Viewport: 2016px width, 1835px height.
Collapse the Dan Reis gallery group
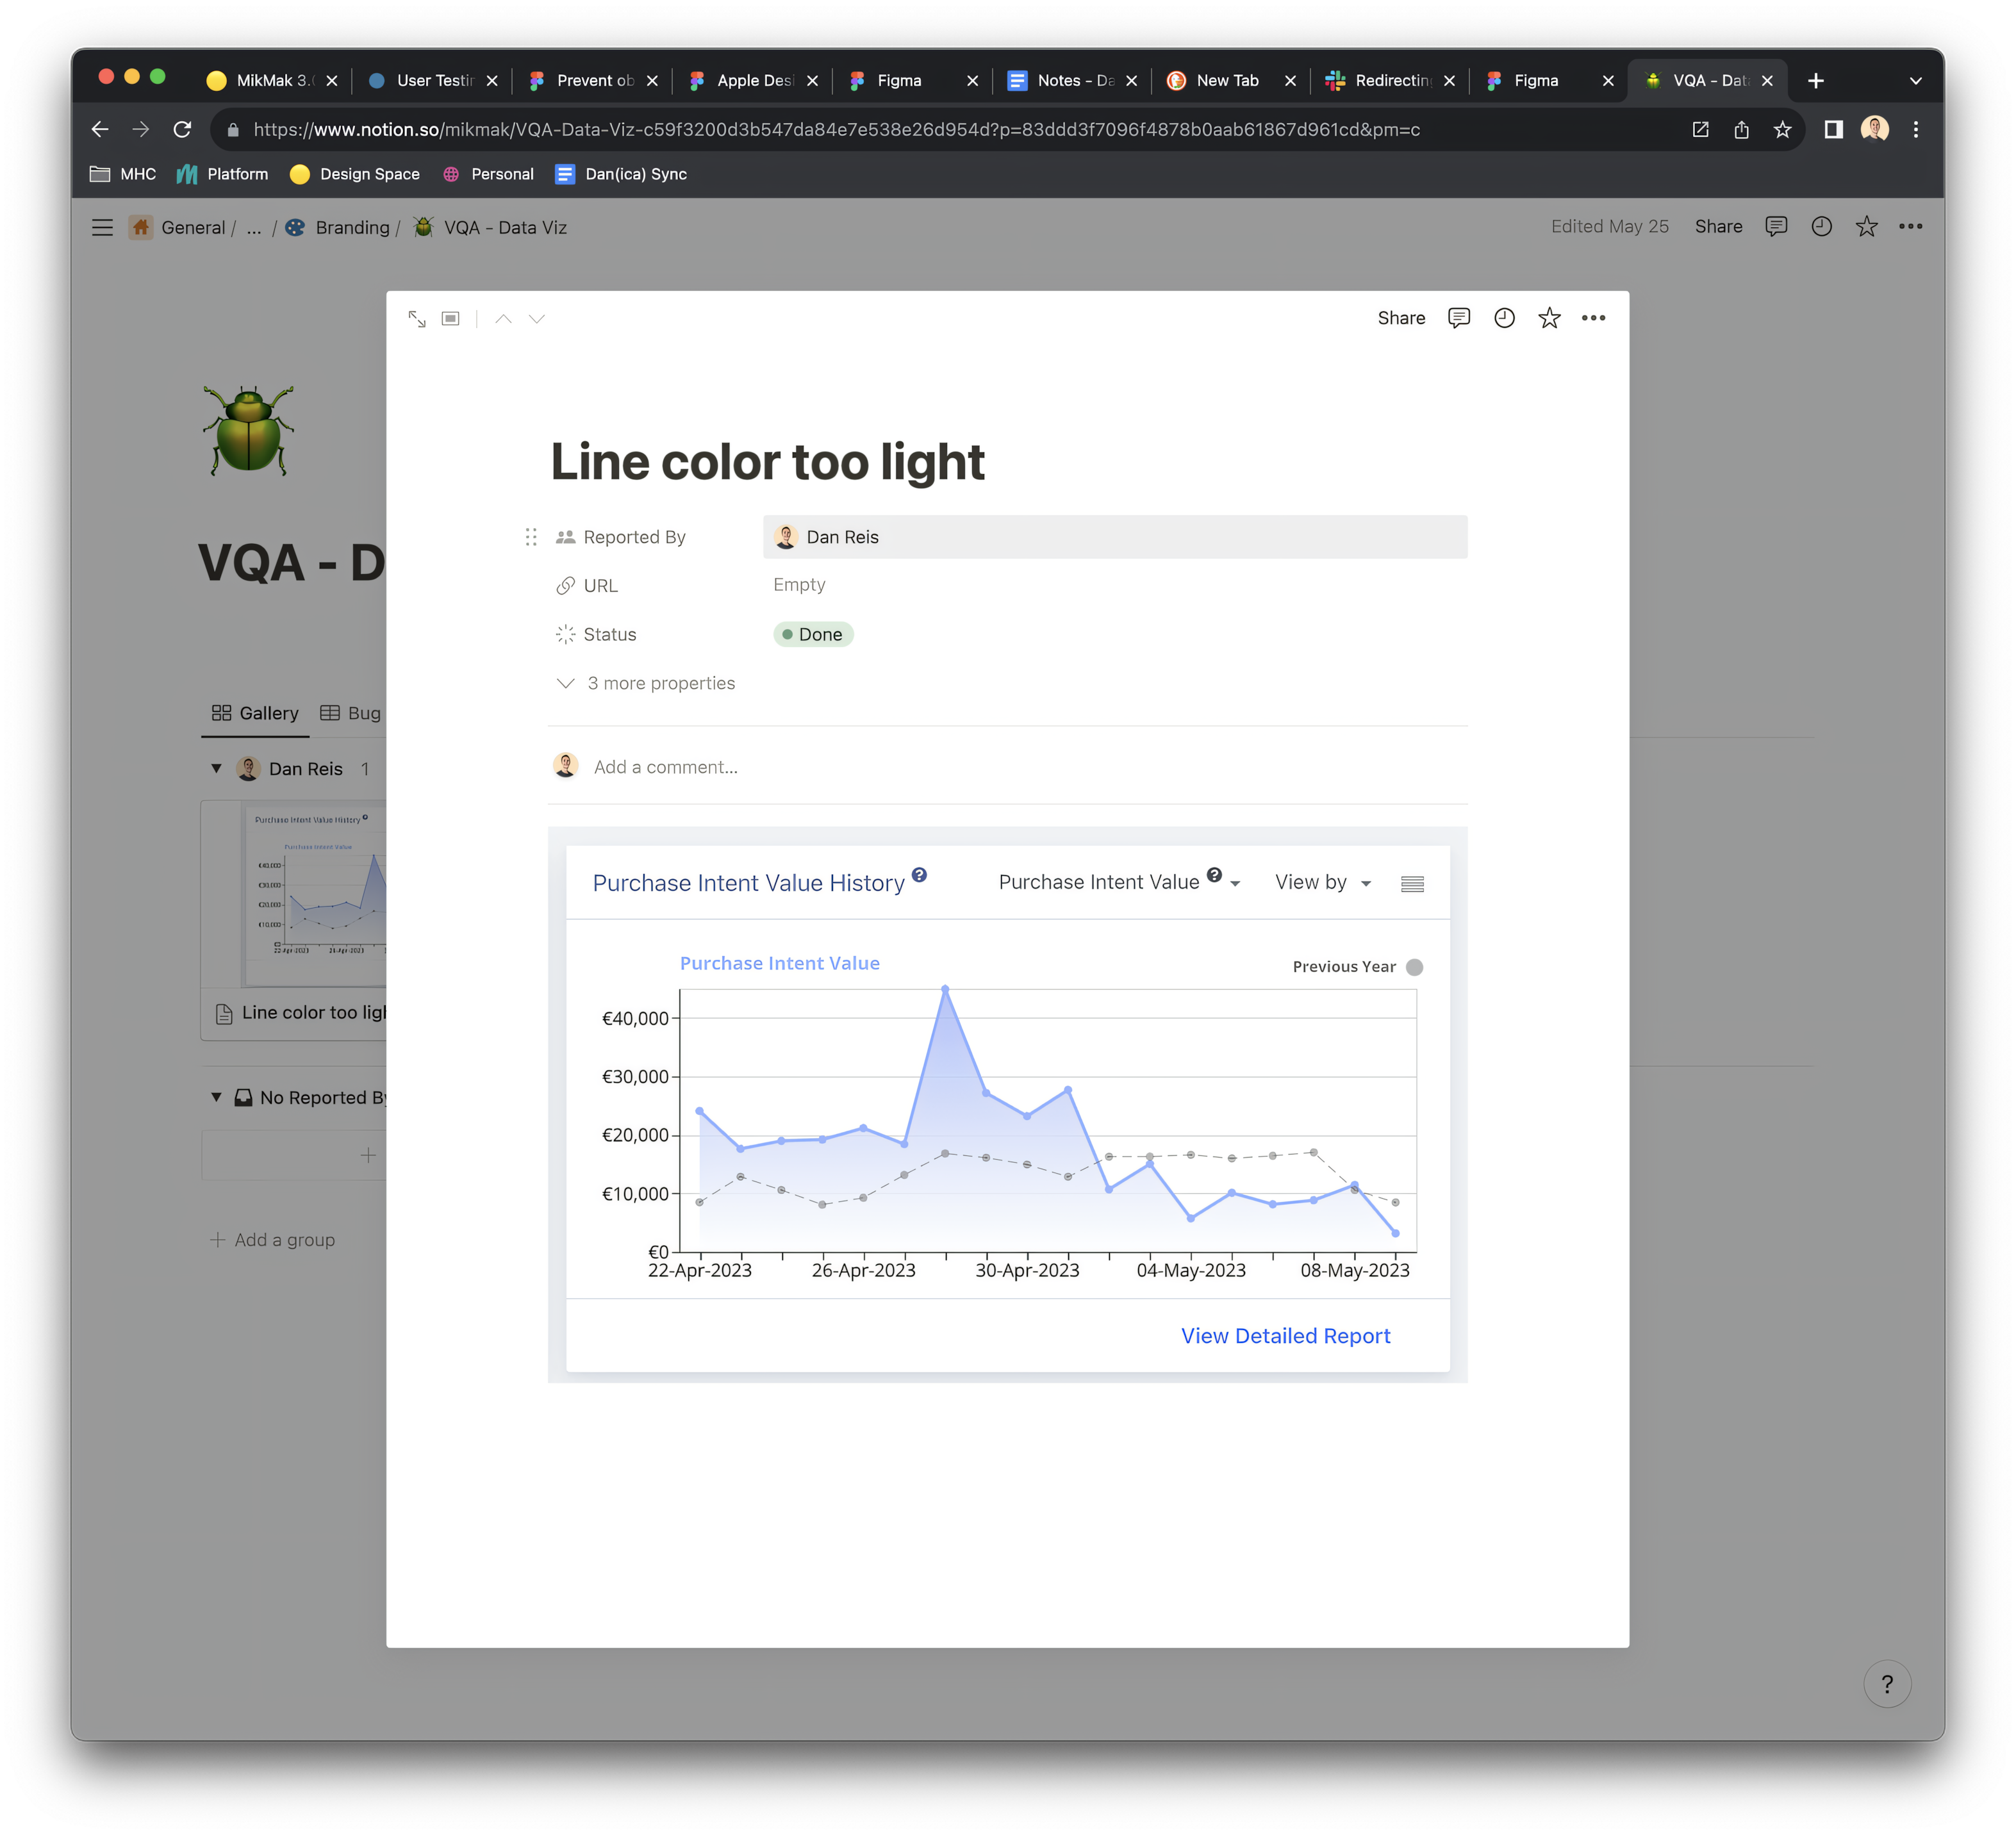216,769
